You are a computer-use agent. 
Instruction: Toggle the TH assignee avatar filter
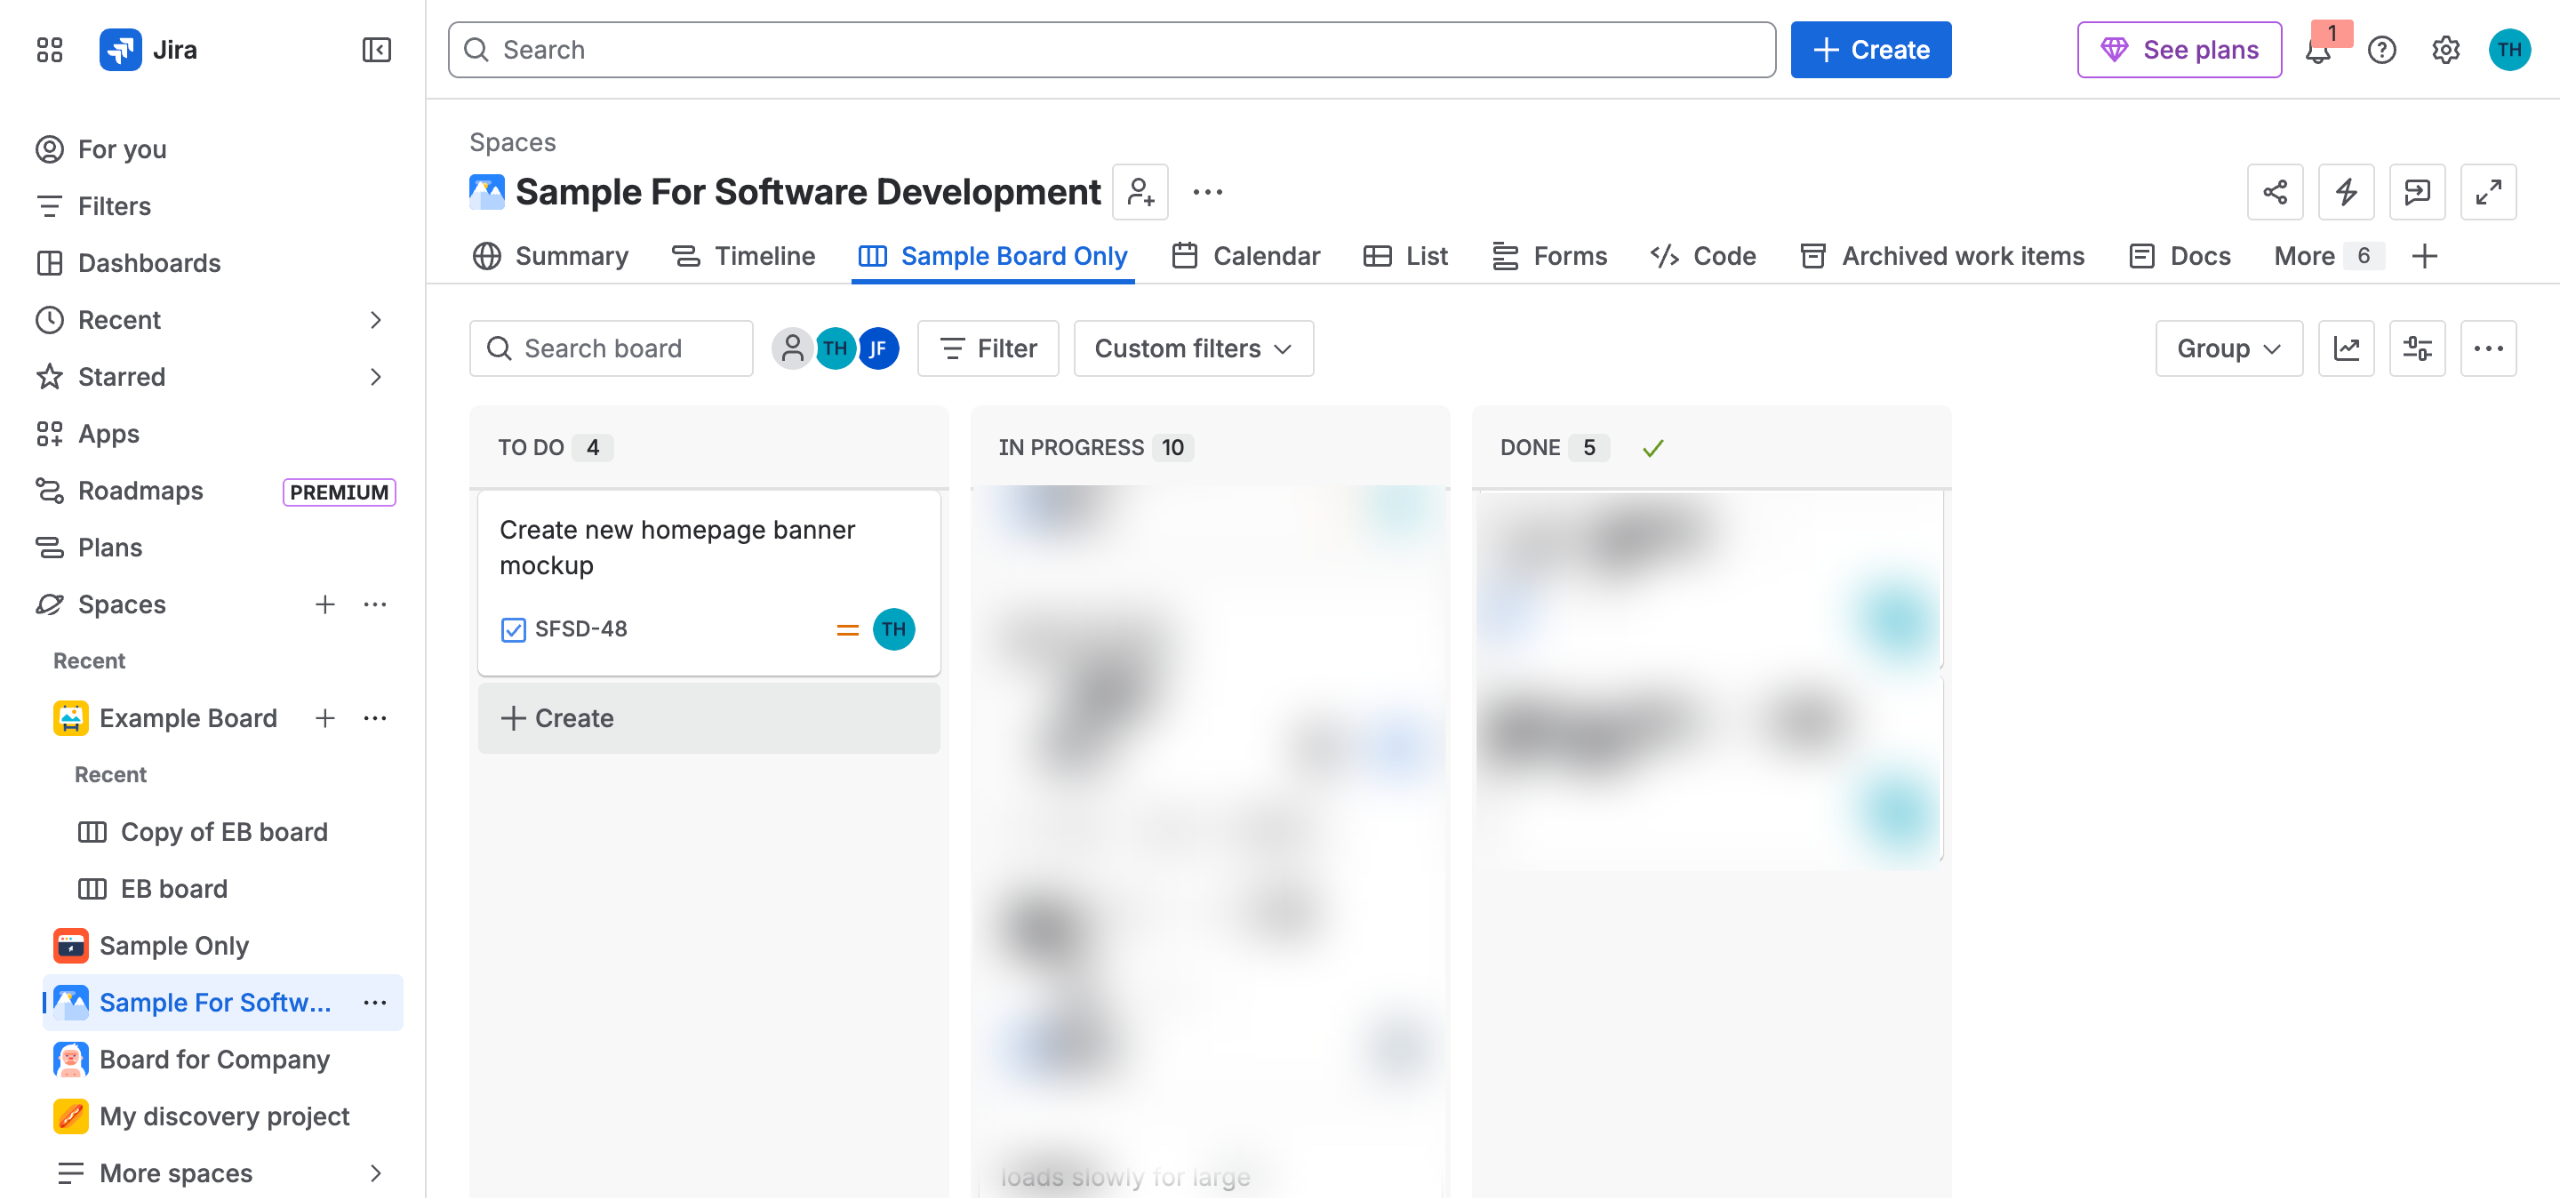pyautogui.click(x=836, y=349)
